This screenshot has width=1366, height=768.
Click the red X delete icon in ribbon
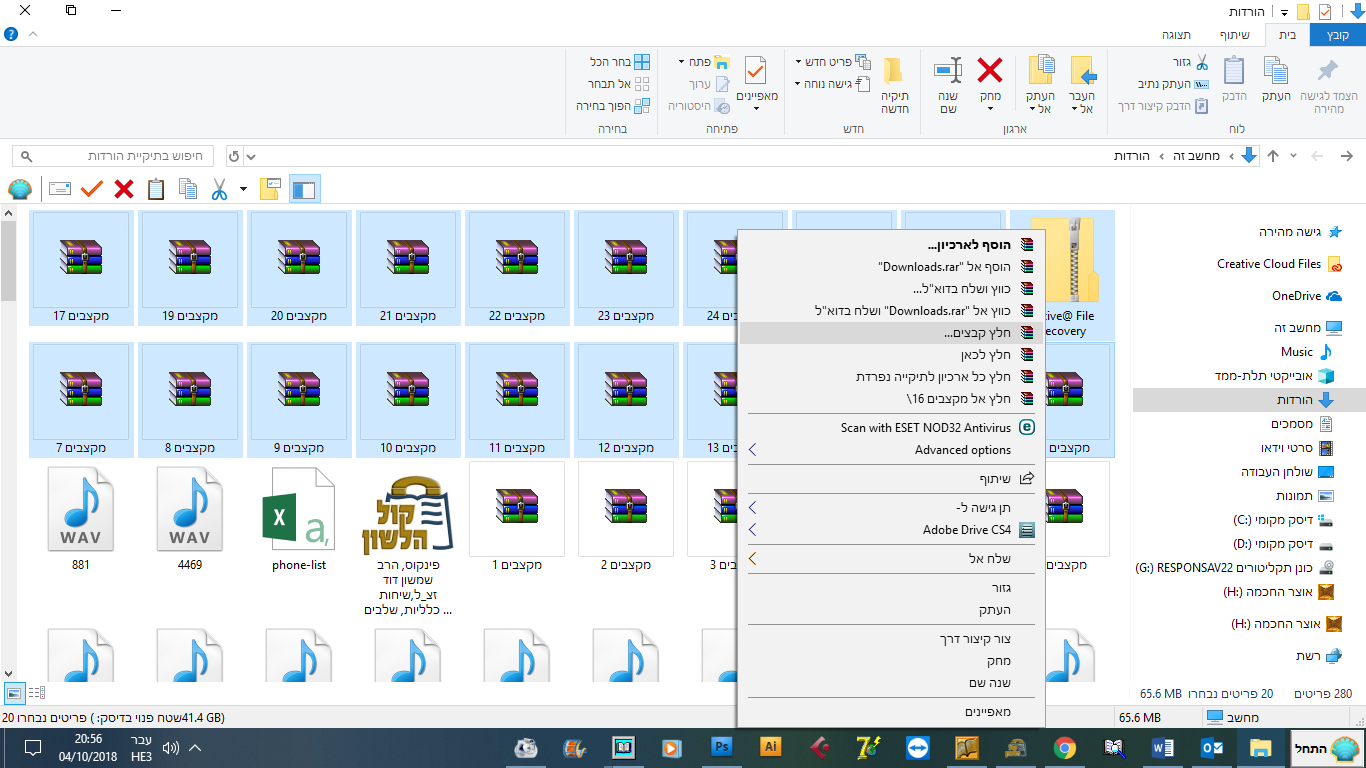(x=989, y=71)
